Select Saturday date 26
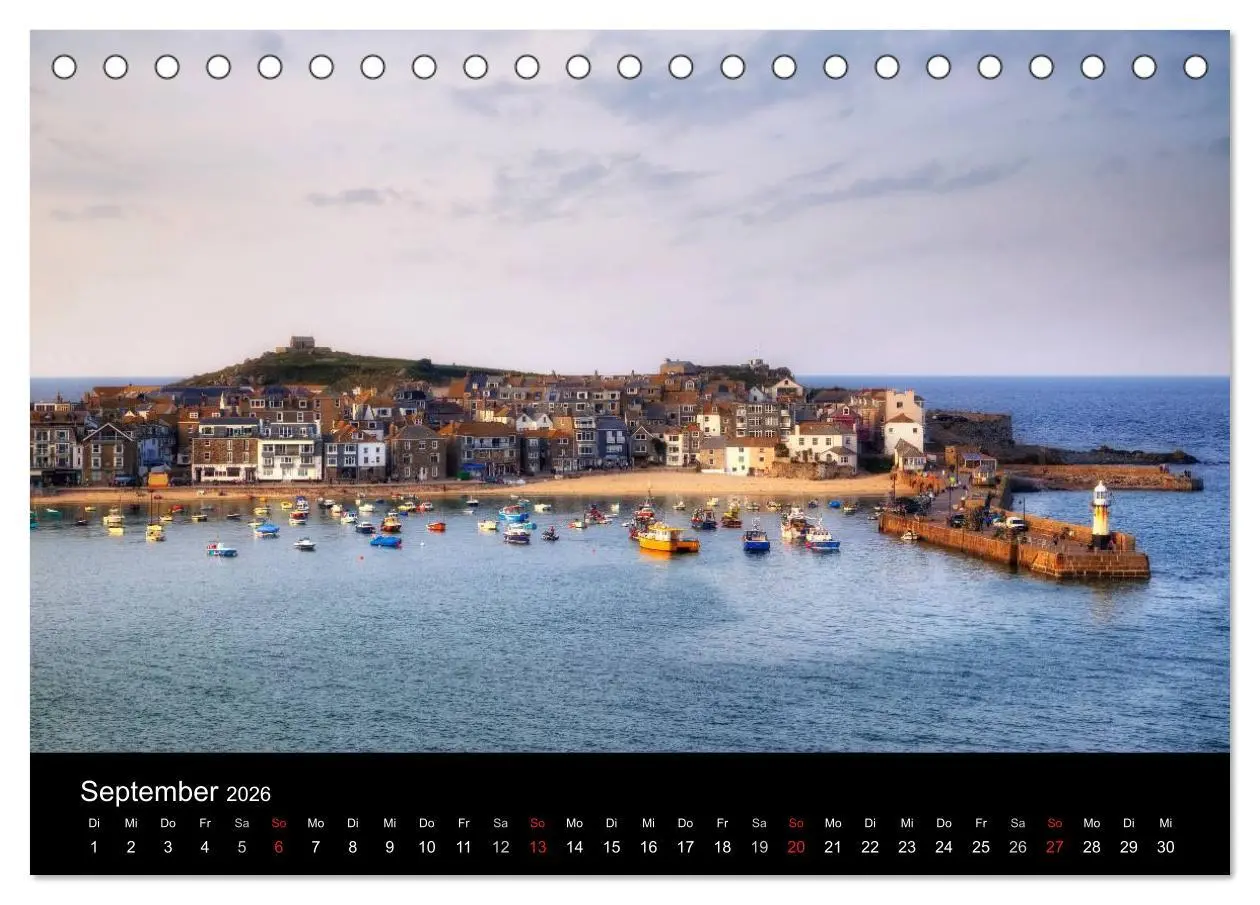 tap(1018, 847)
